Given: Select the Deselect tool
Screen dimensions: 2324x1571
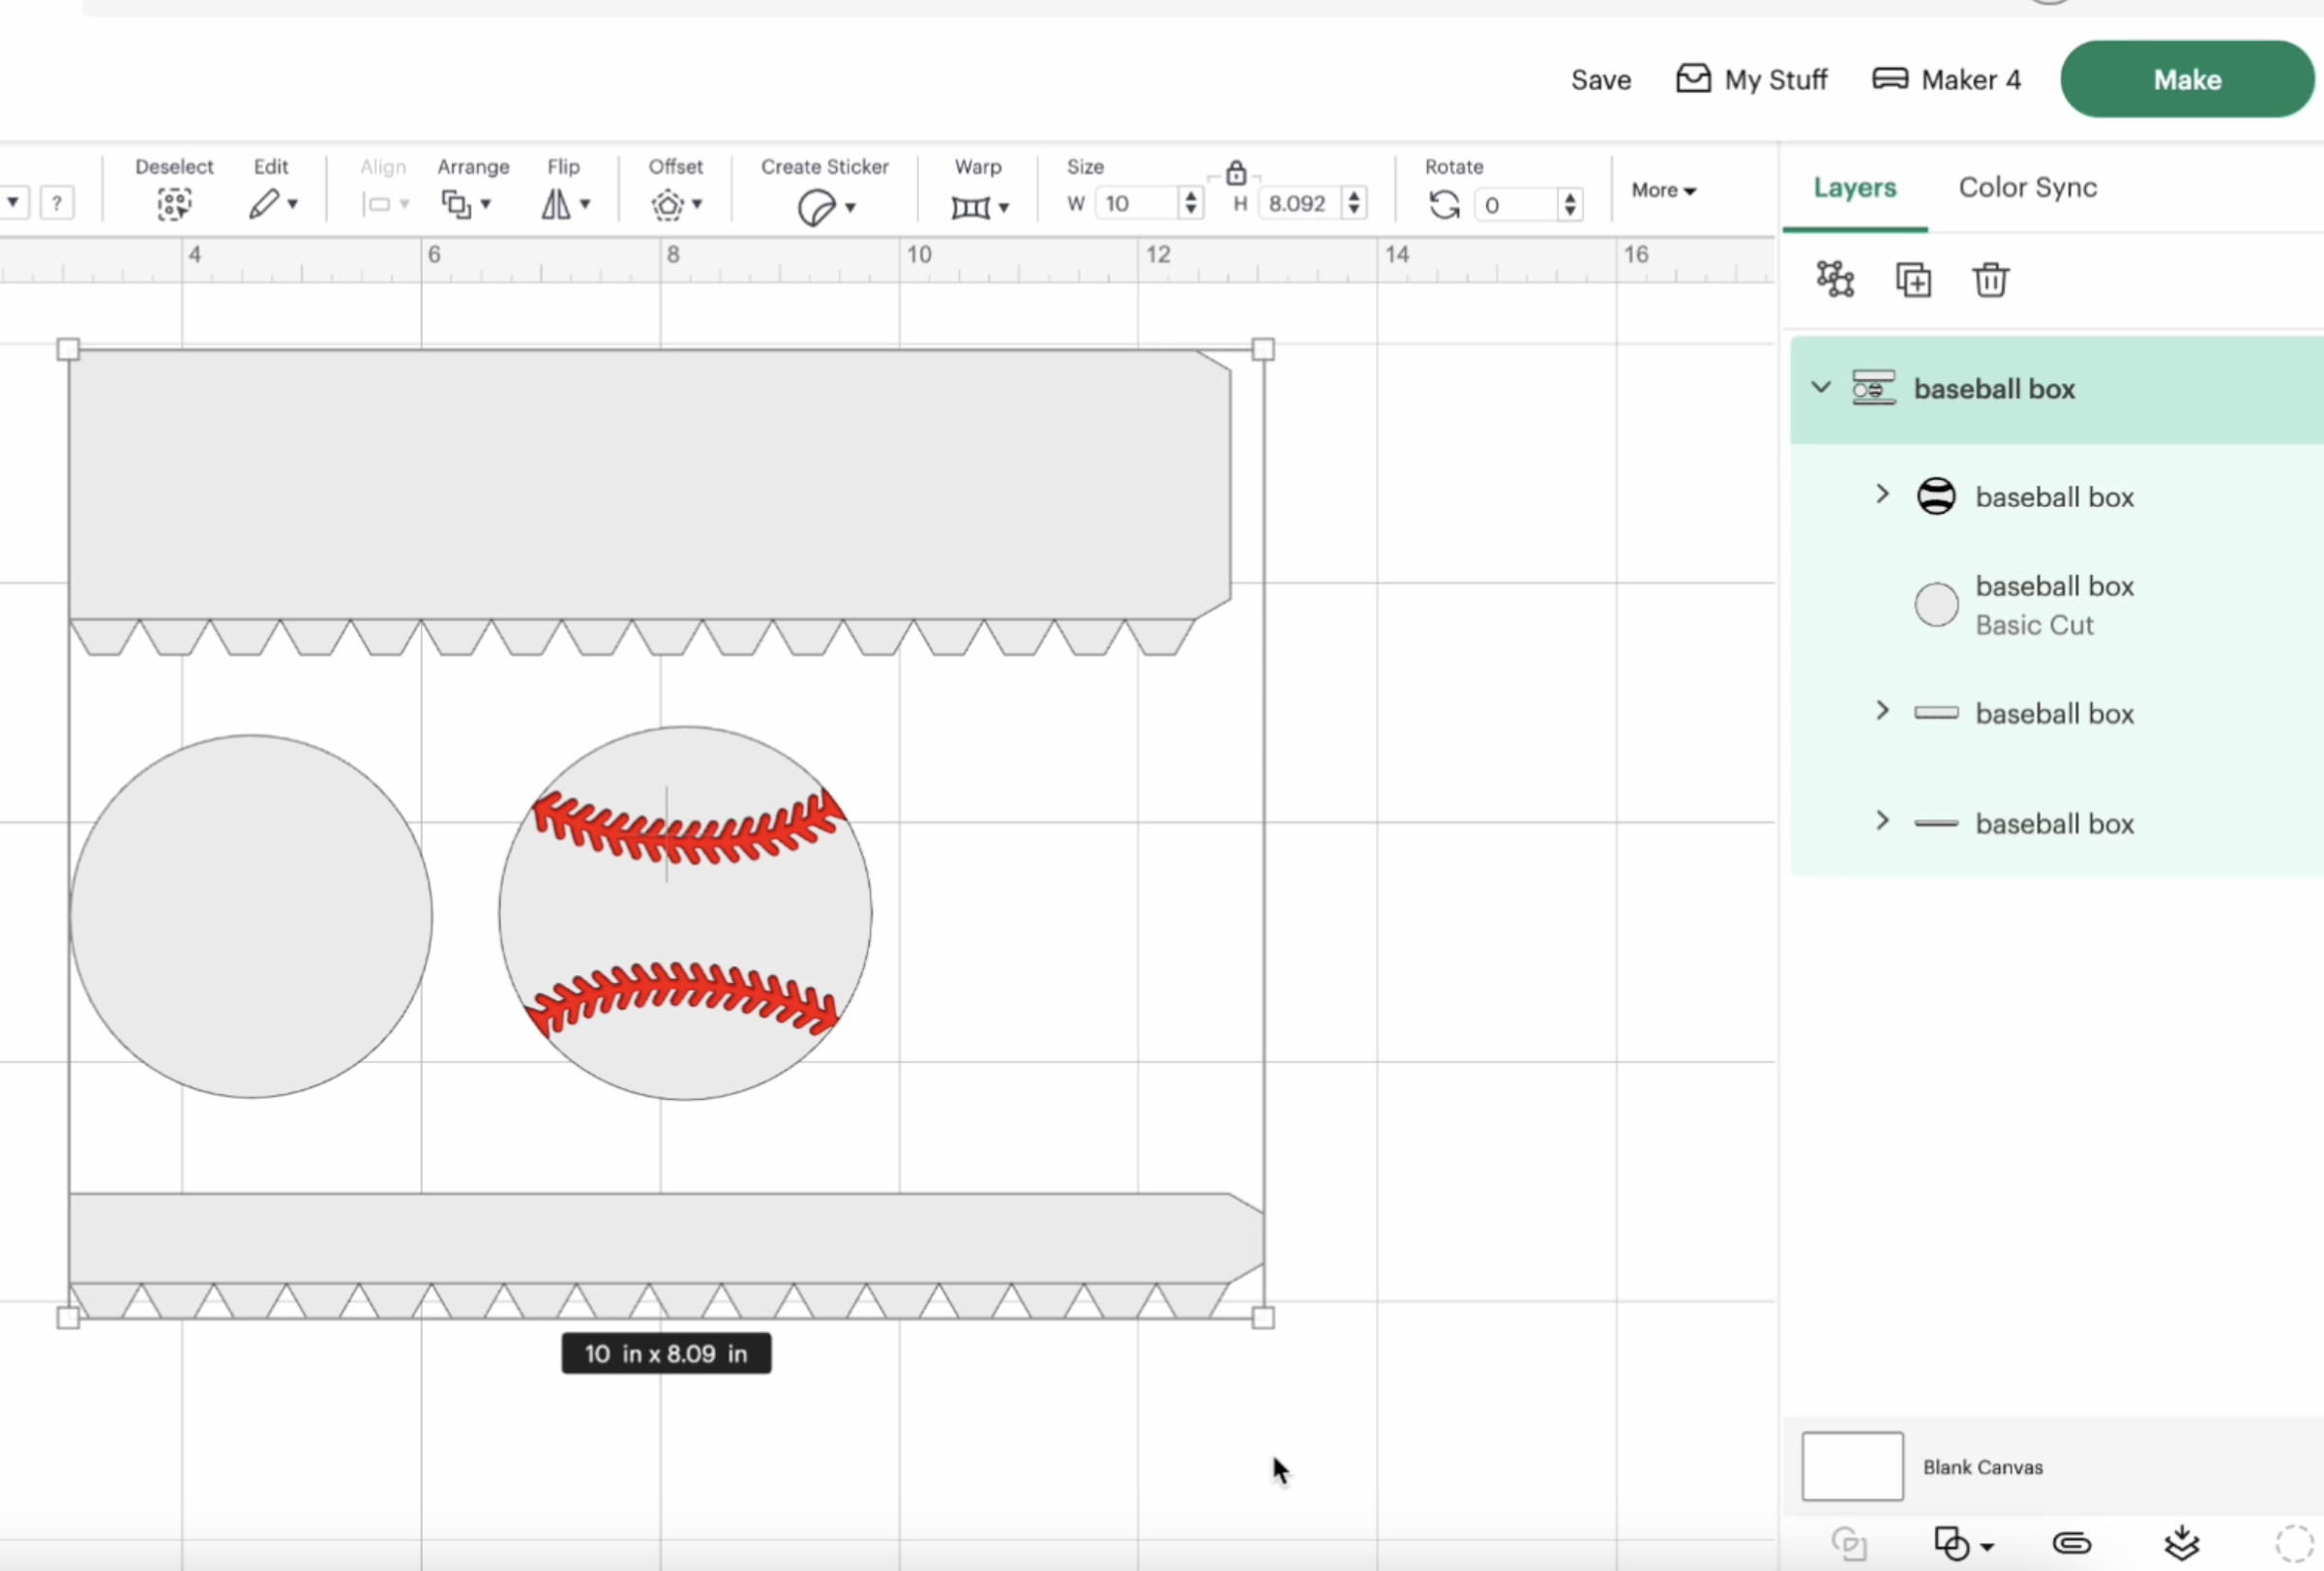Looking at the screenshot, I should (x=174, y=203).
